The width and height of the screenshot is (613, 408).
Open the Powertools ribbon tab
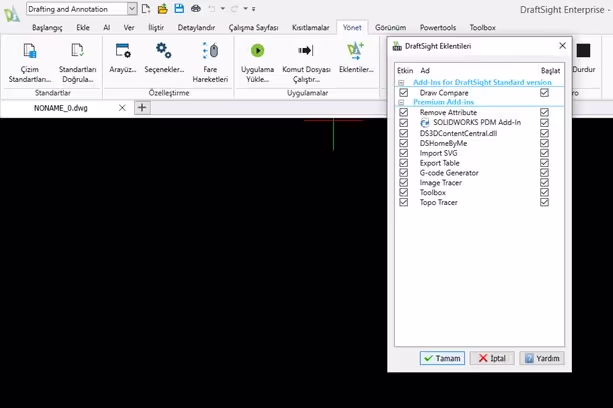pyautogui.click(x=438, y=28)
